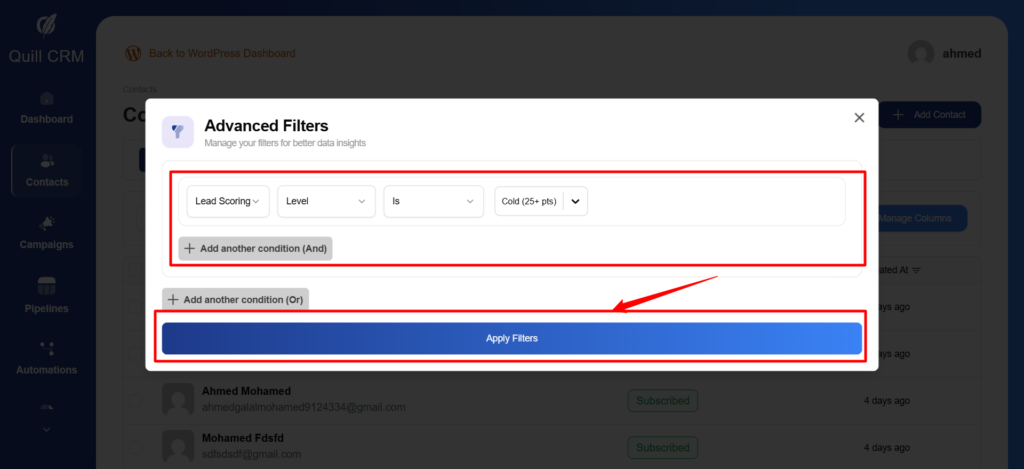1024x469 pixels.
Task: Open the Campaigns megaphone icon
Action: tap(47, 223)
